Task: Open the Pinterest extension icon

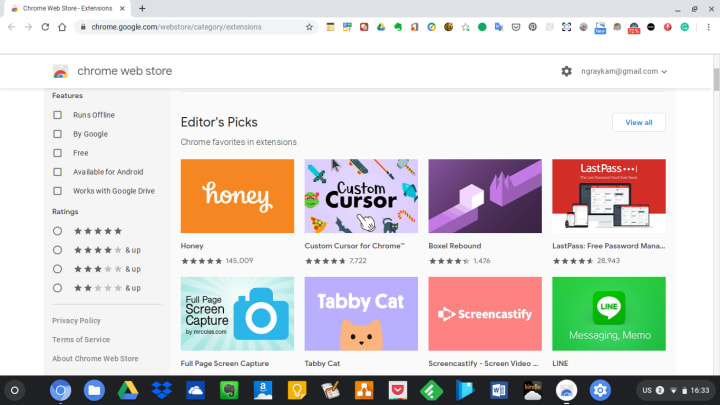Action: 533,27
